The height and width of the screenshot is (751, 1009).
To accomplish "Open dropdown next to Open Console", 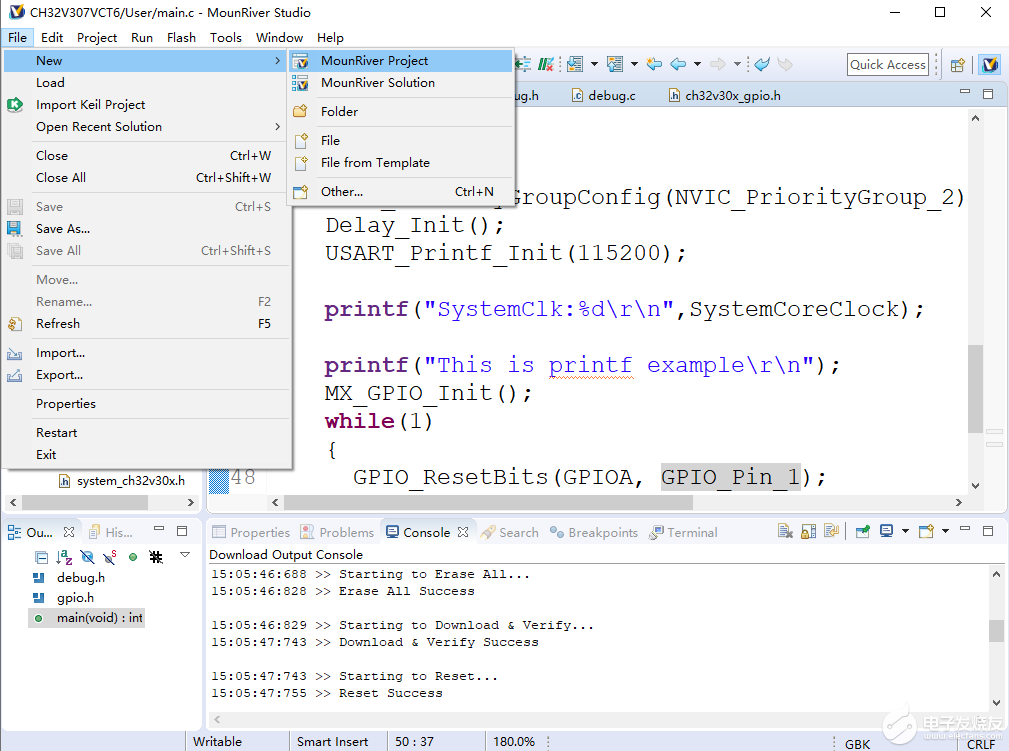I will (x=945, y=531).
